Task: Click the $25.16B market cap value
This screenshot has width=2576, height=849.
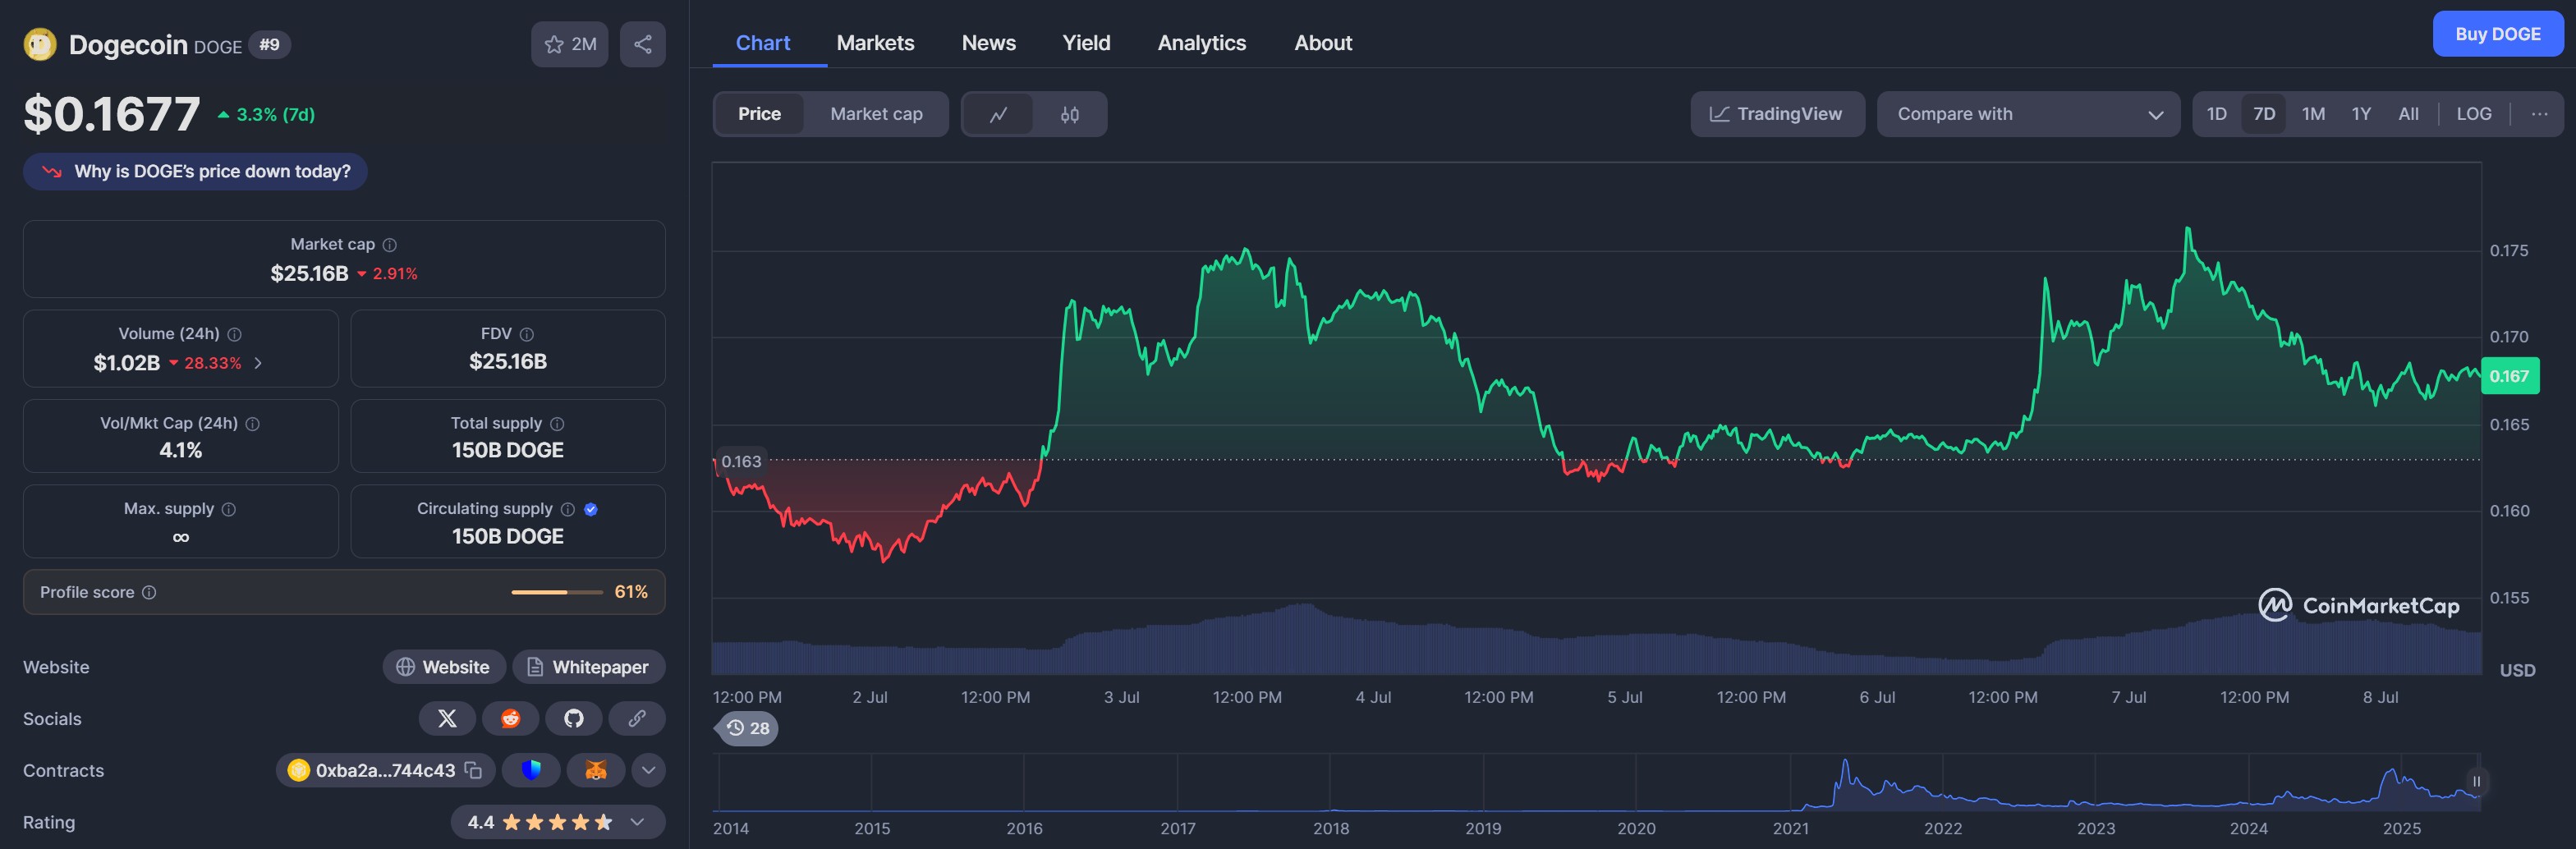Action: pos(309,273)
